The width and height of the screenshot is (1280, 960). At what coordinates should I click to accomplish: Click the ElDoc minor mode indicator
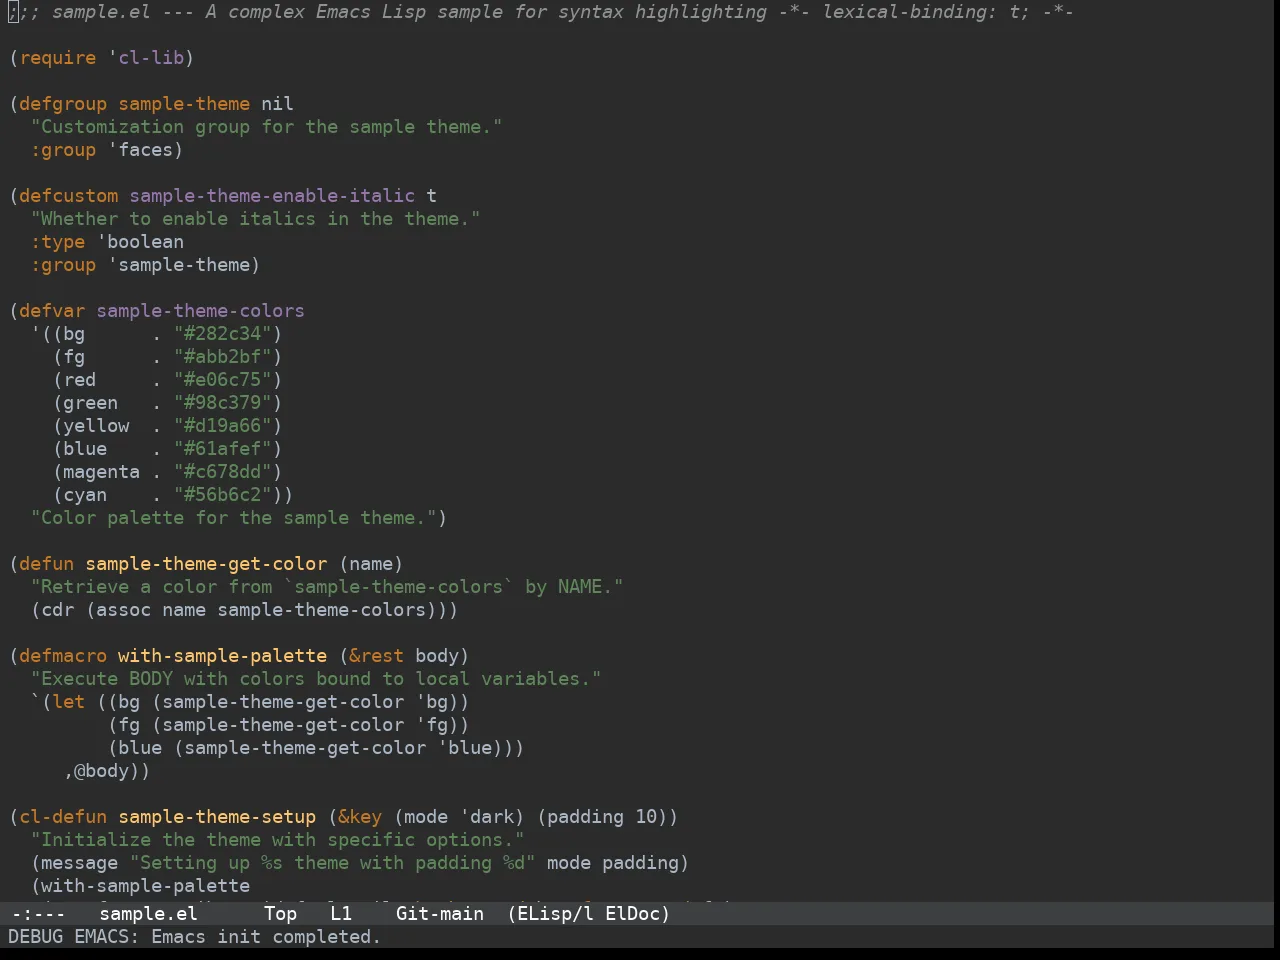(x=632, y=913)
